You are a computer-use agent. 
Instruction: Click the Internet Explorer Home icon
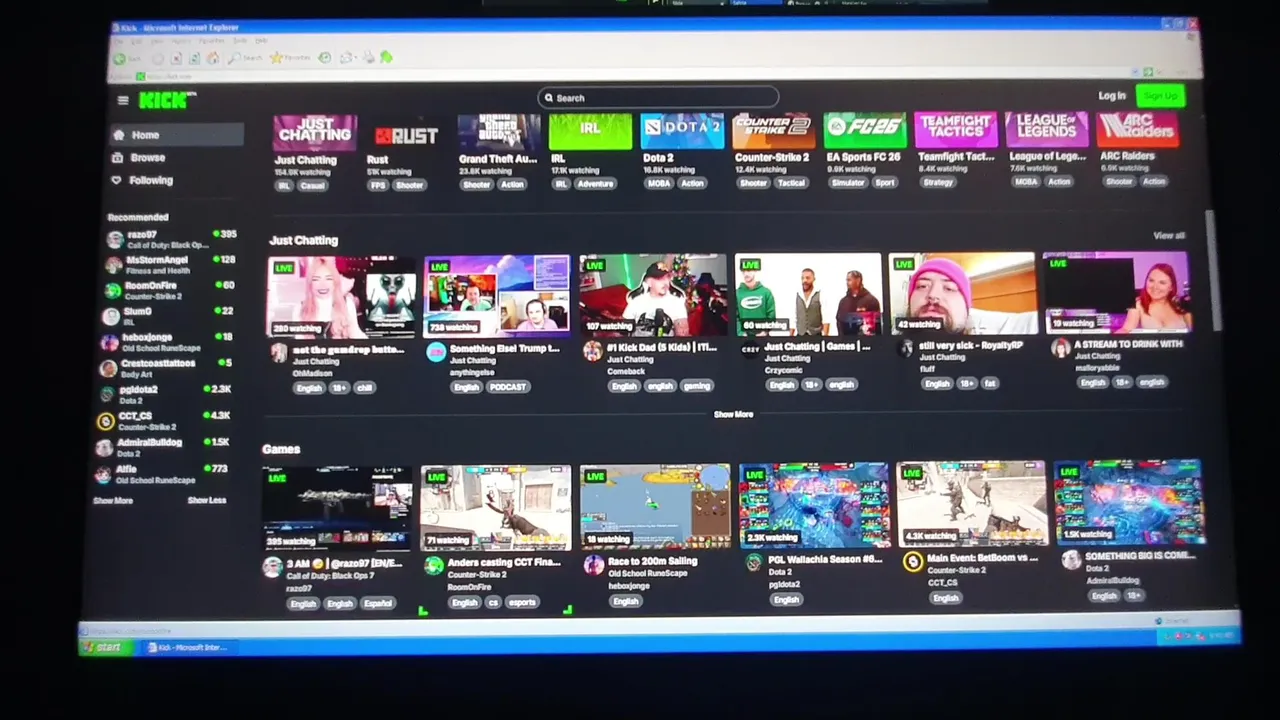click(x=213, y=58)
